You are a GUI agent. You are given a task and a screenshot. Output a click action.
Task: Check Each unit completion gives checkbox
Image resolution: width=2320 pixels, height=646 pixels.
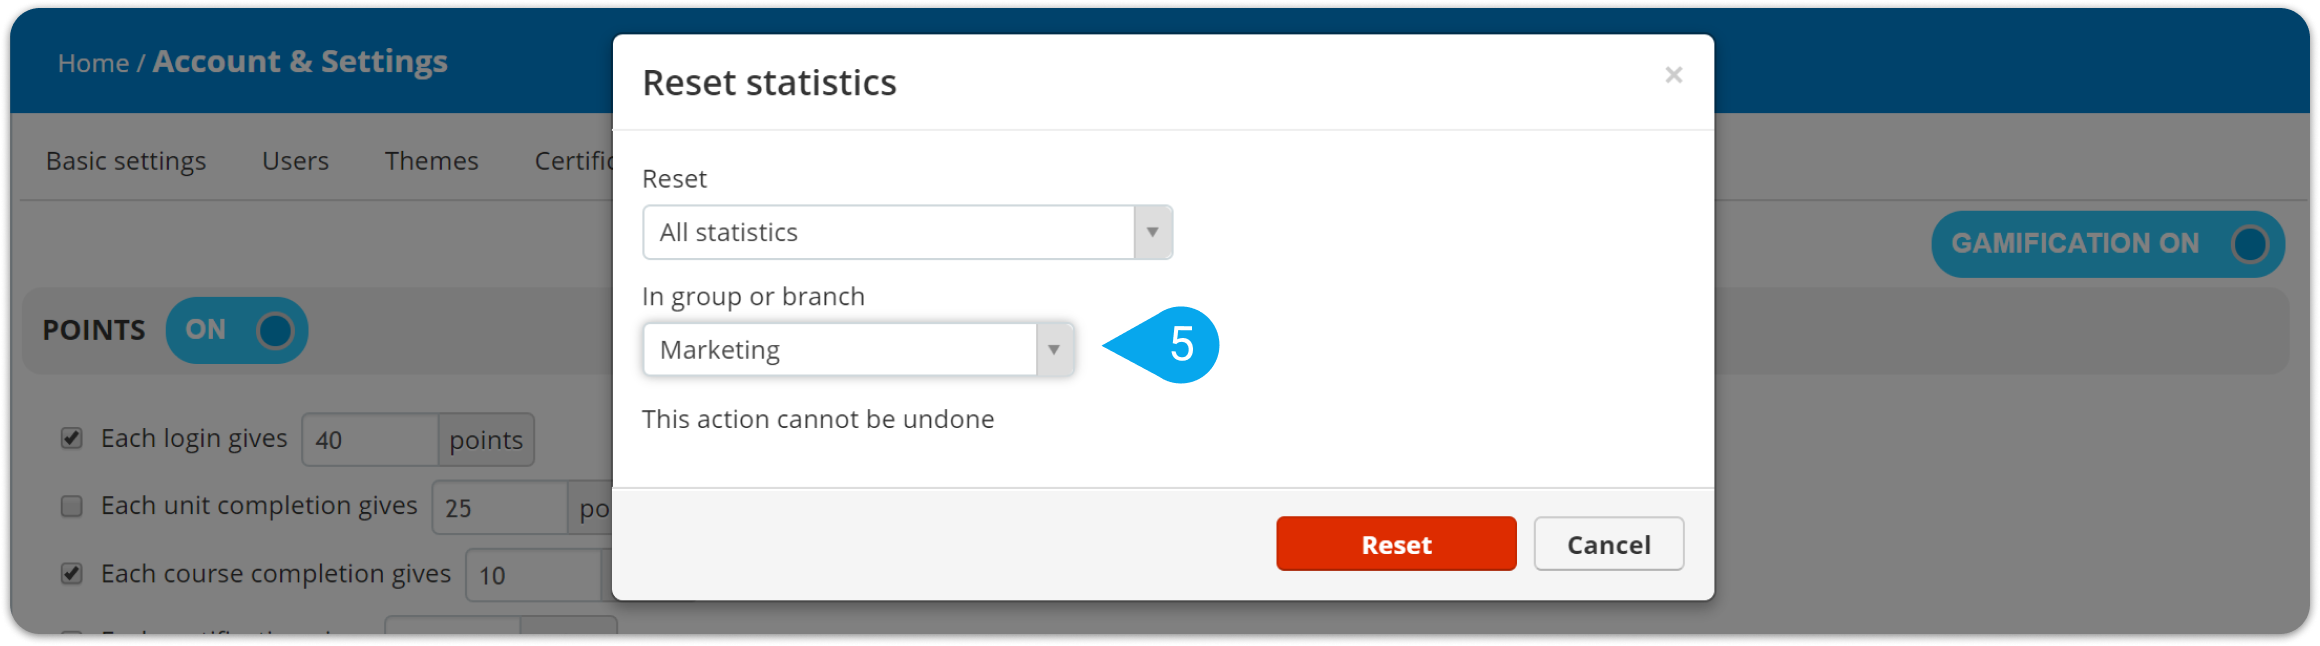(72, 506)
